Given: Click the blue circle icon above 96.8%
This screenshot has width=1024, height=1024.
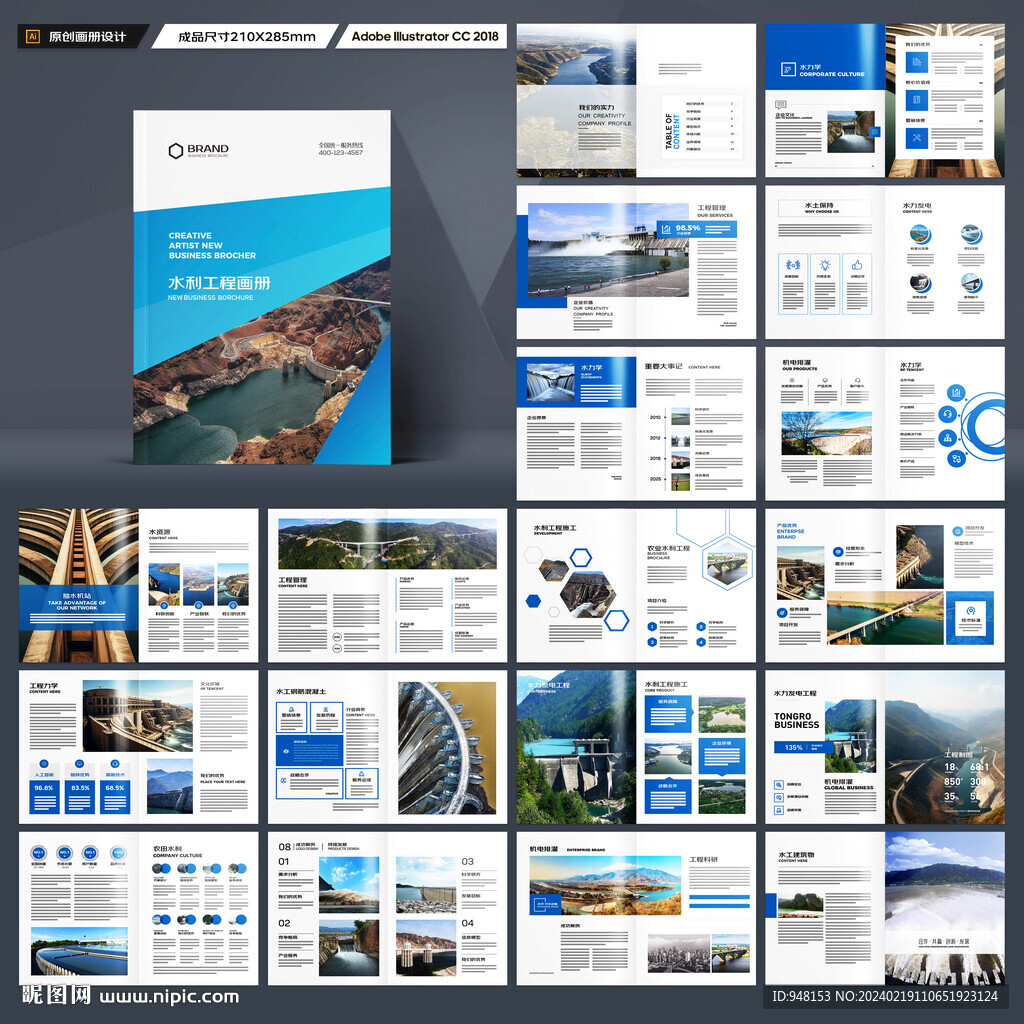Looking at the screenshot, I should coord(44,763).
